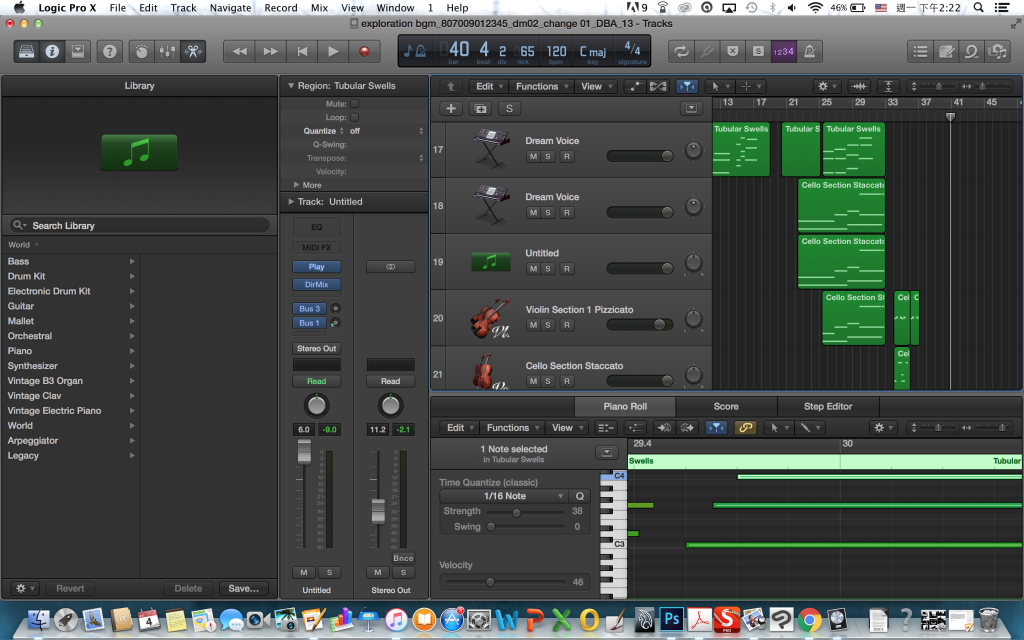Screen dimensions: 1024x640
Task: Open the Smart Controls dial button
Action: point(142,51)
